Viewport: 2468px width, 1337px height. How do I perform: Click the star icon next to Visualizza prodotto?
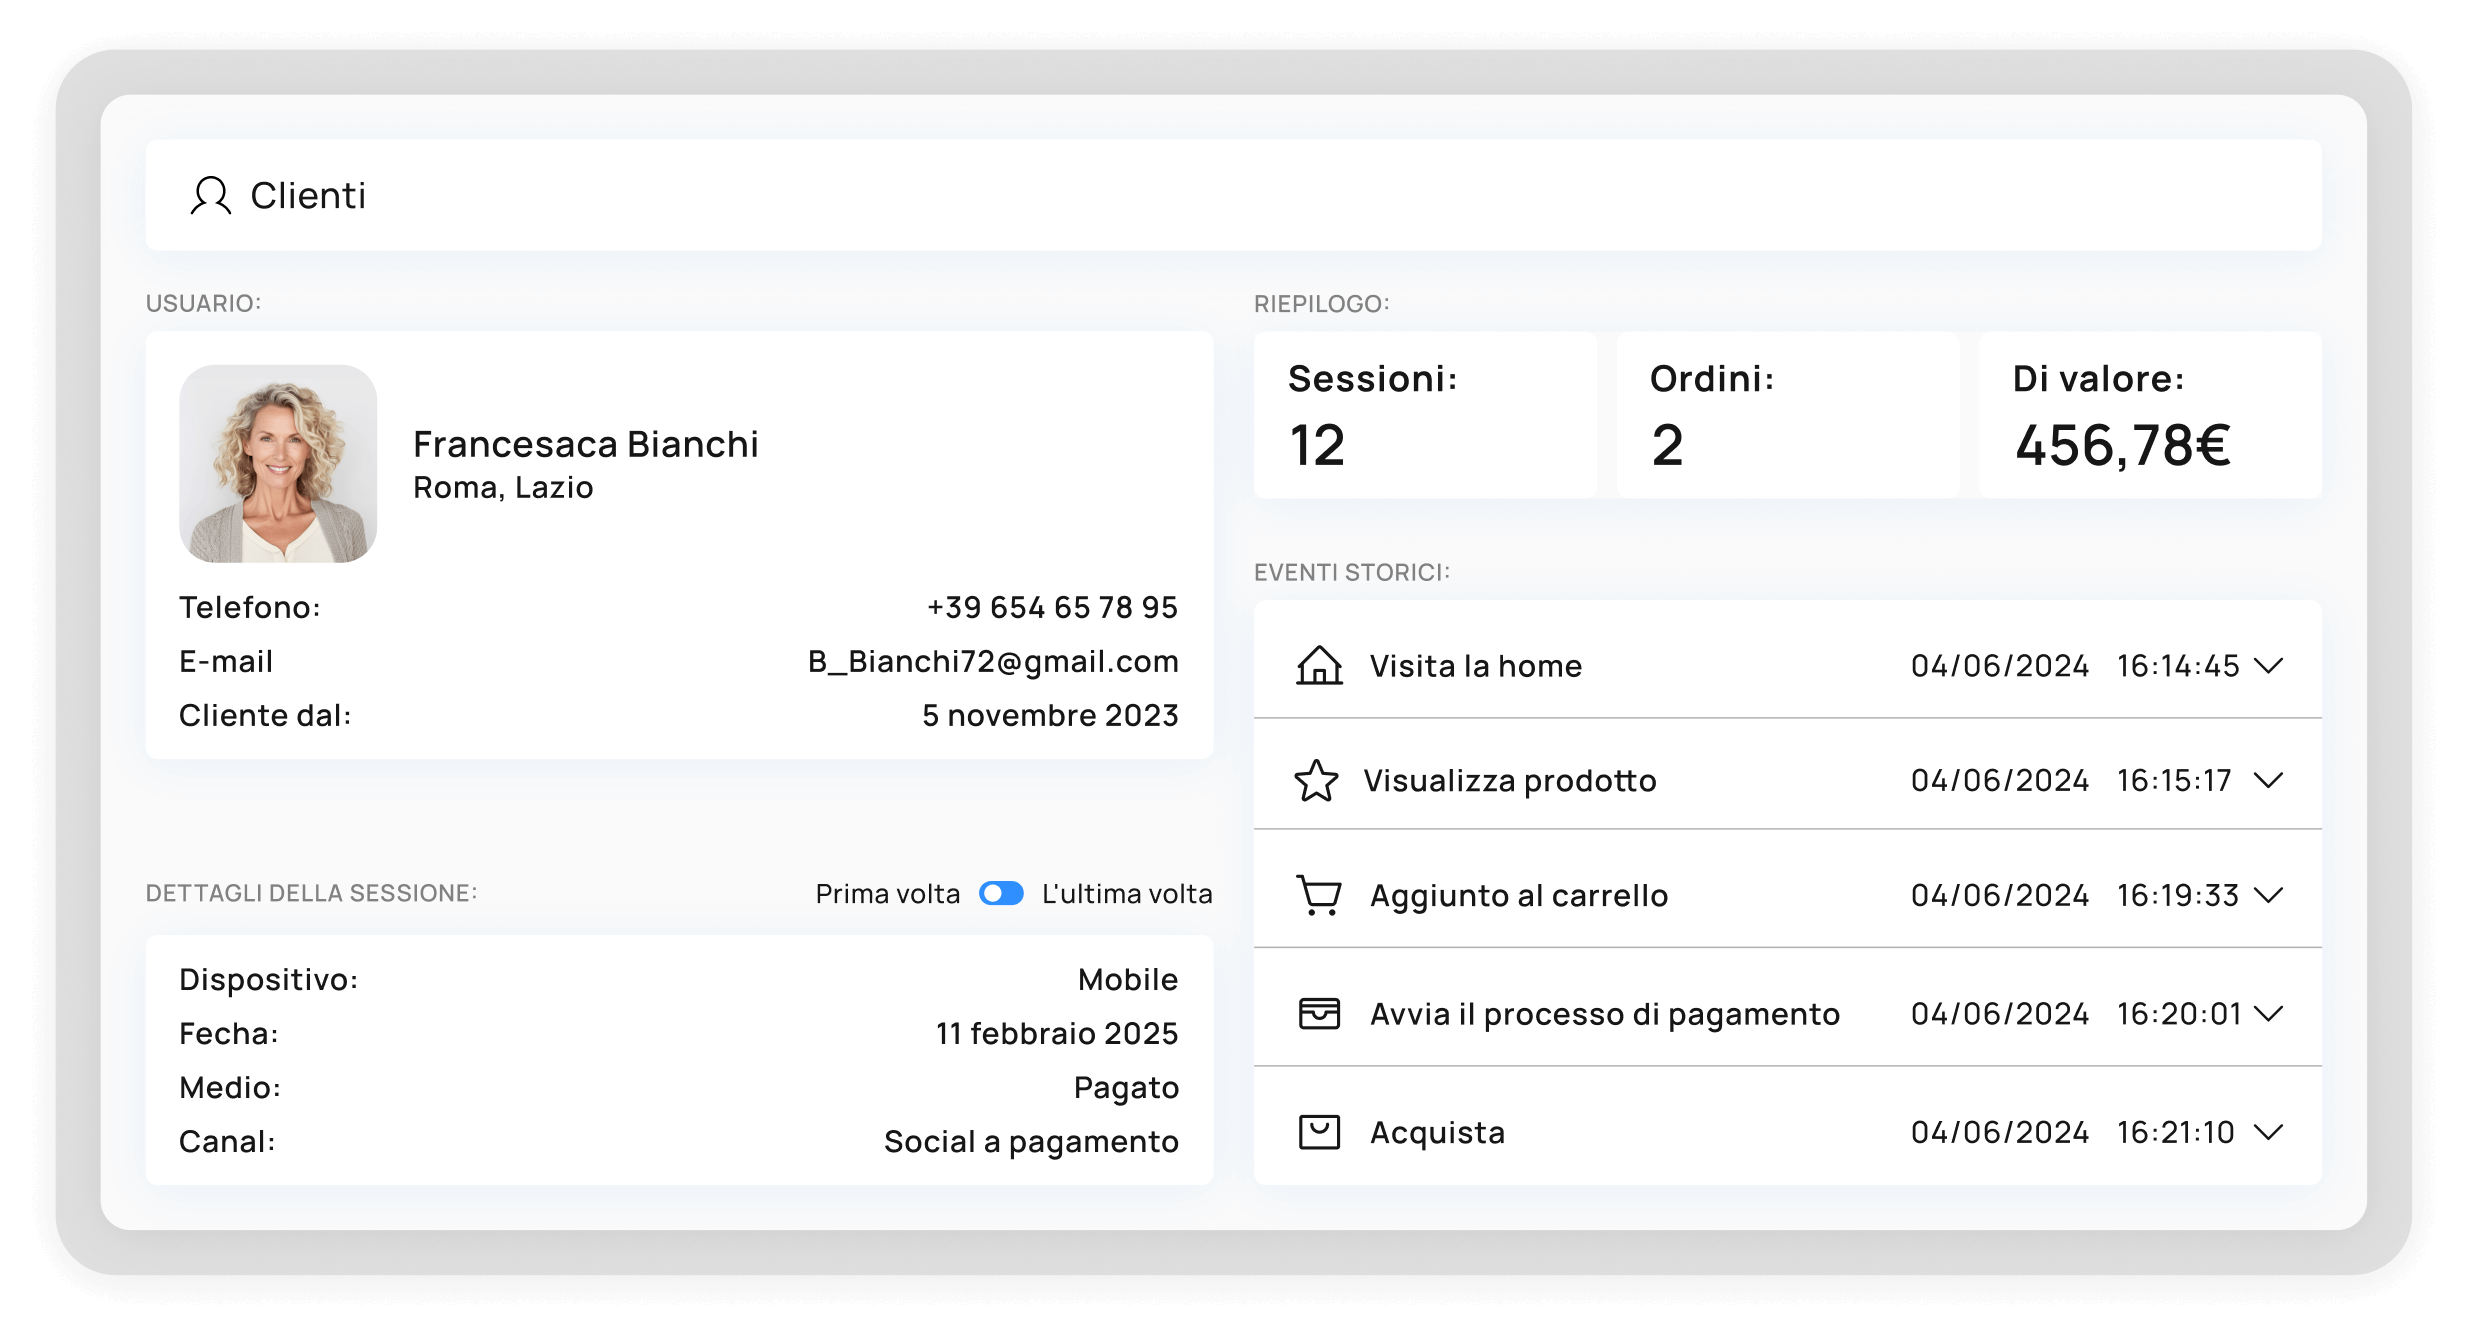click(x=1316, y=781)
